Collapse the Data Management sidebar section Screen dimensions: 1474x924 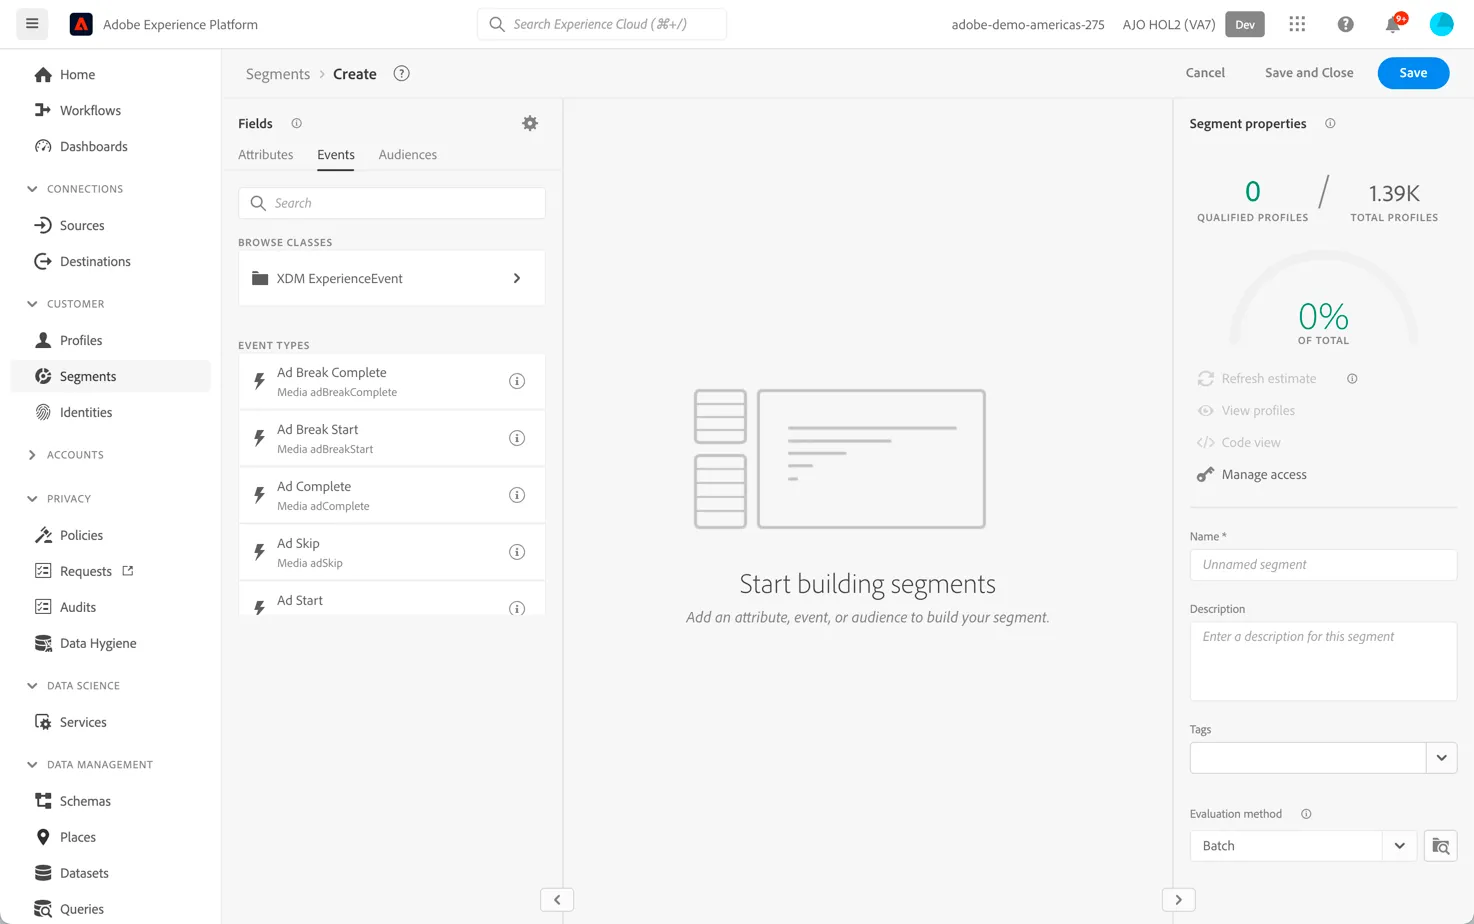(32, 765)
